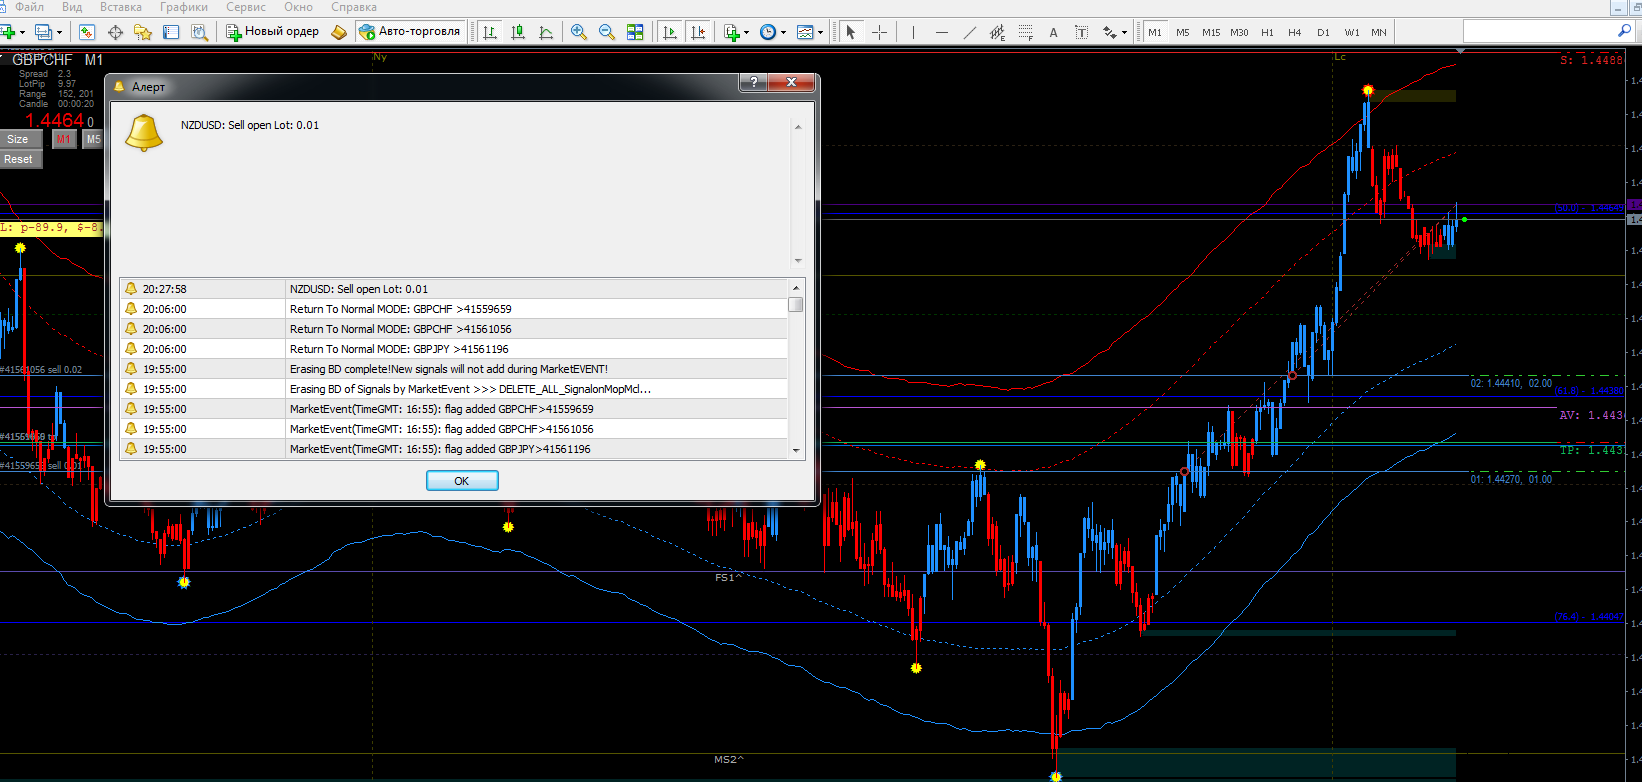The width and height of the screenshot is (1642, 782).
Task: Click the tile windows icon
Action: click(635, 32)
